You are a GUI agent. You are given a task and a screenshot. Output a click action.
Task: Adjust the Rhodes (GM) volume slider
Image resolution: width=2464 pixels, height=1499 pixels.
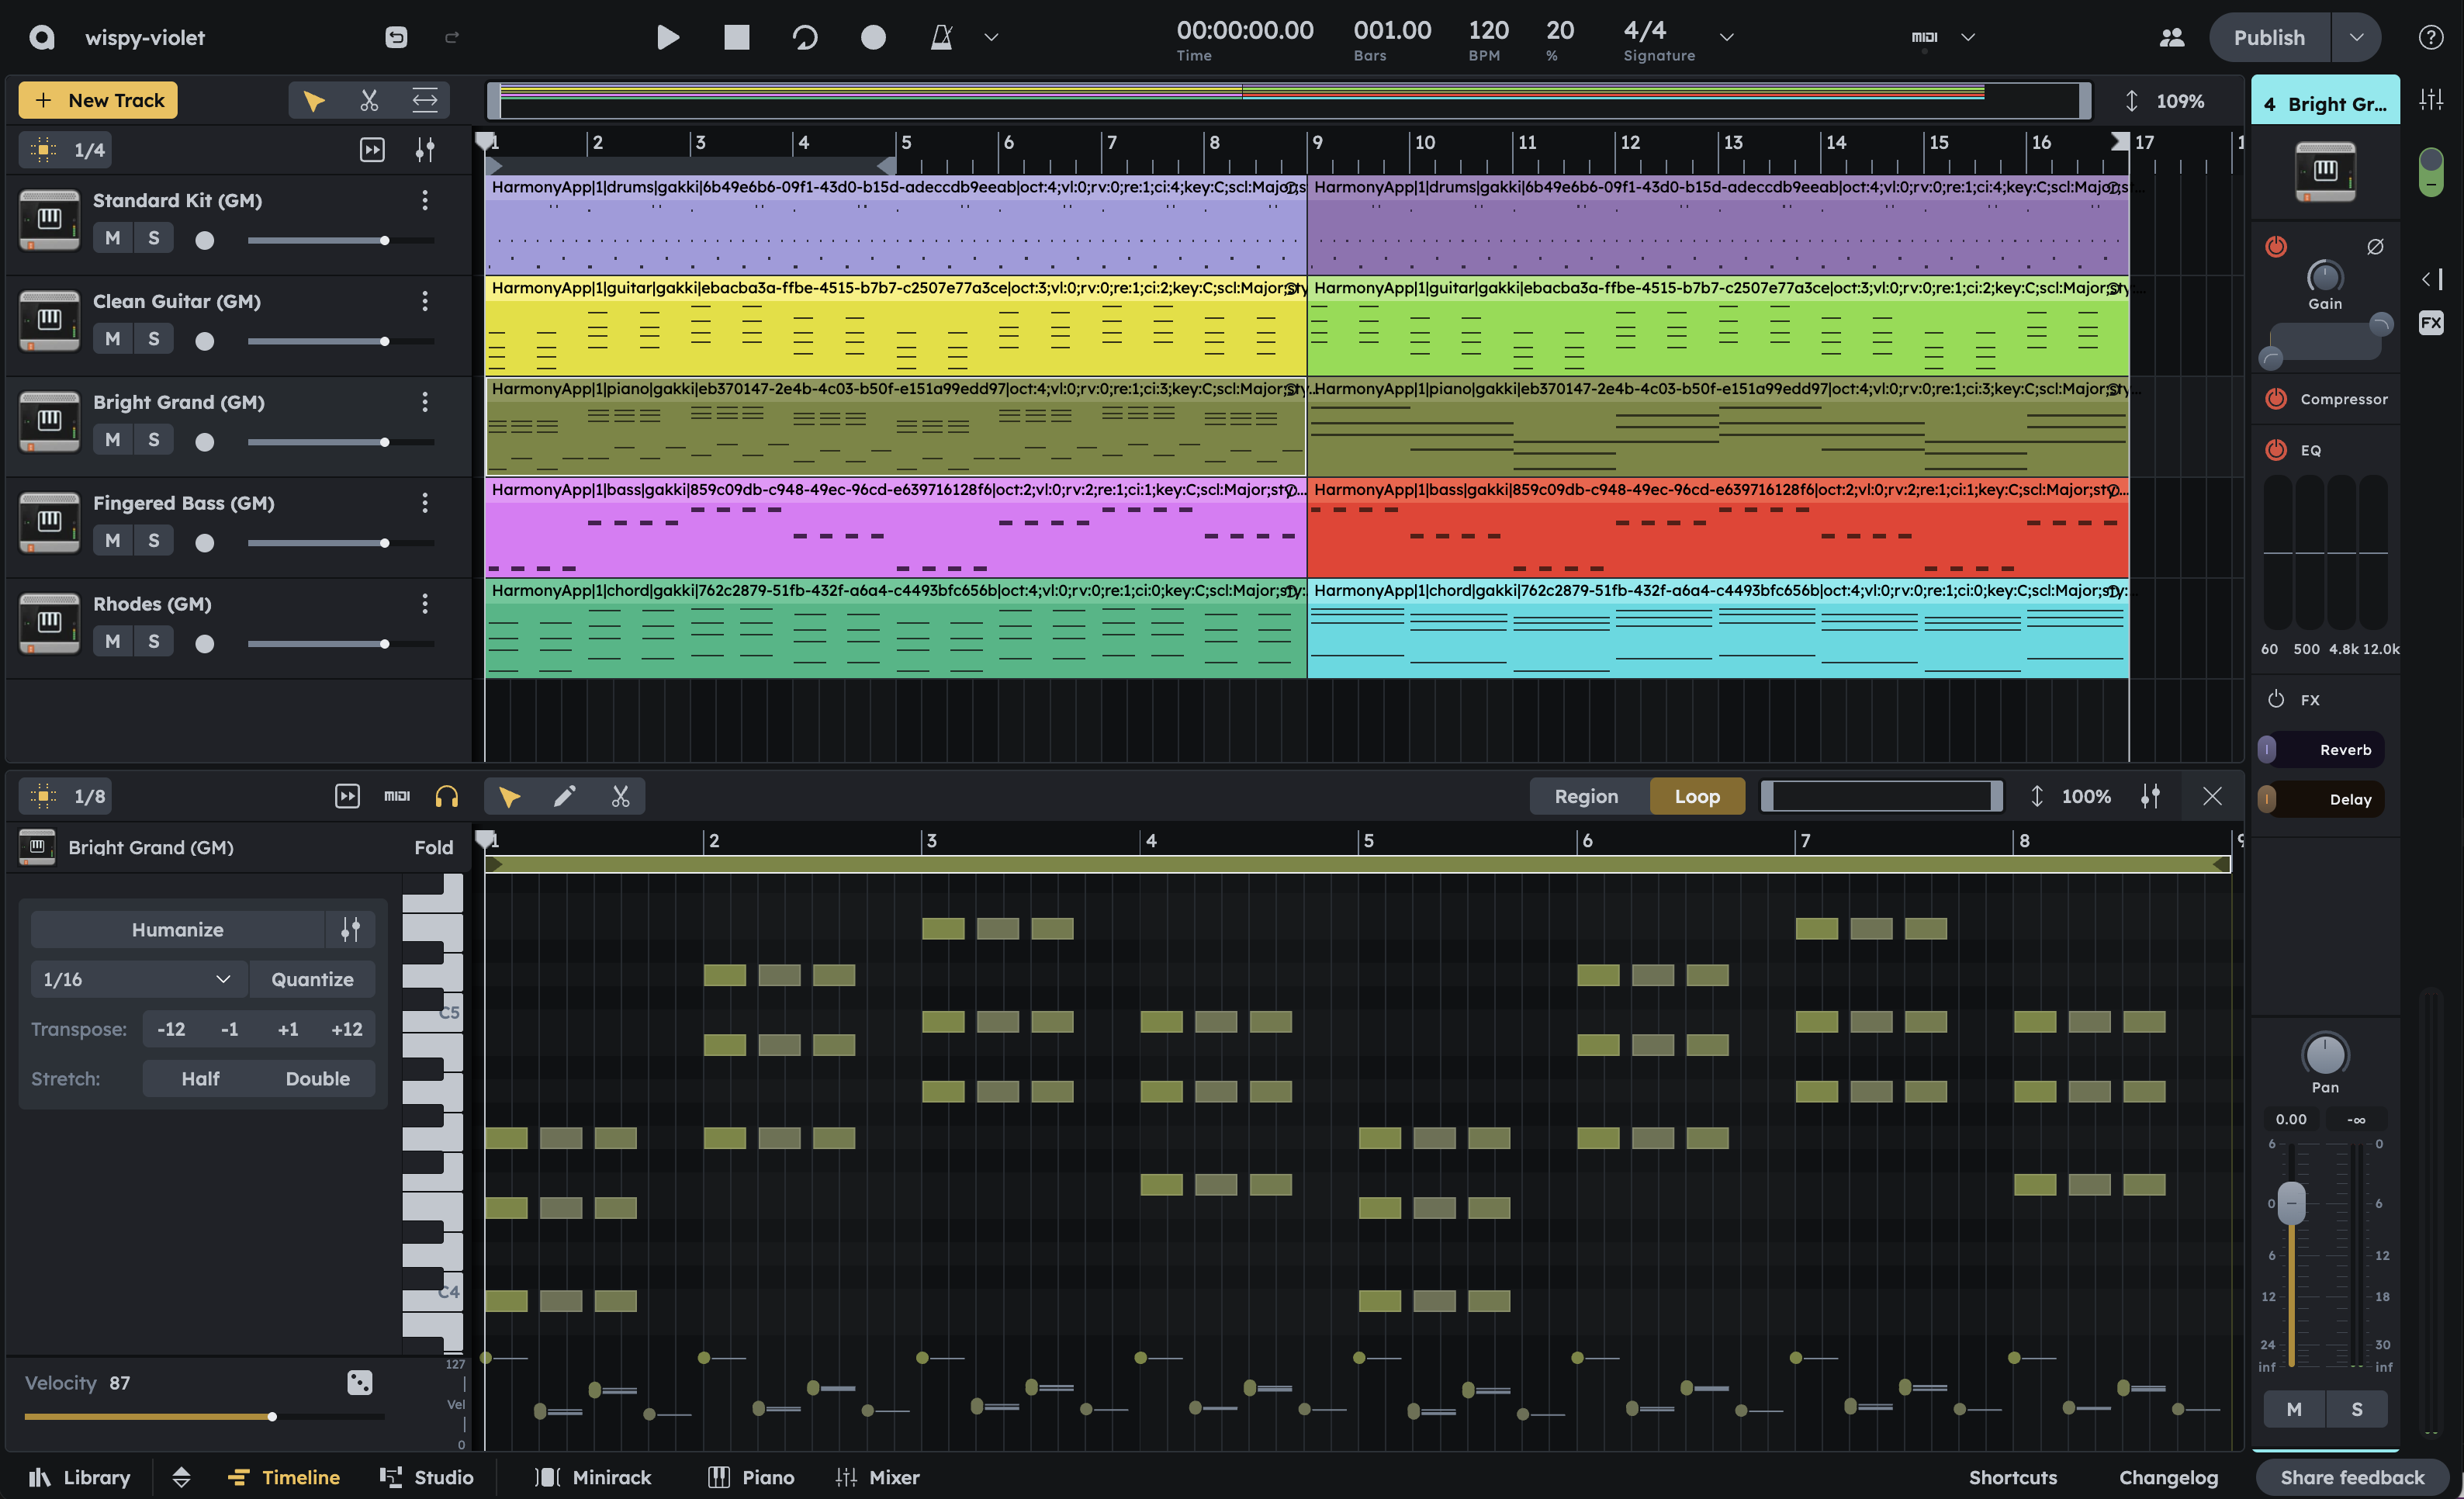(341, 644)
